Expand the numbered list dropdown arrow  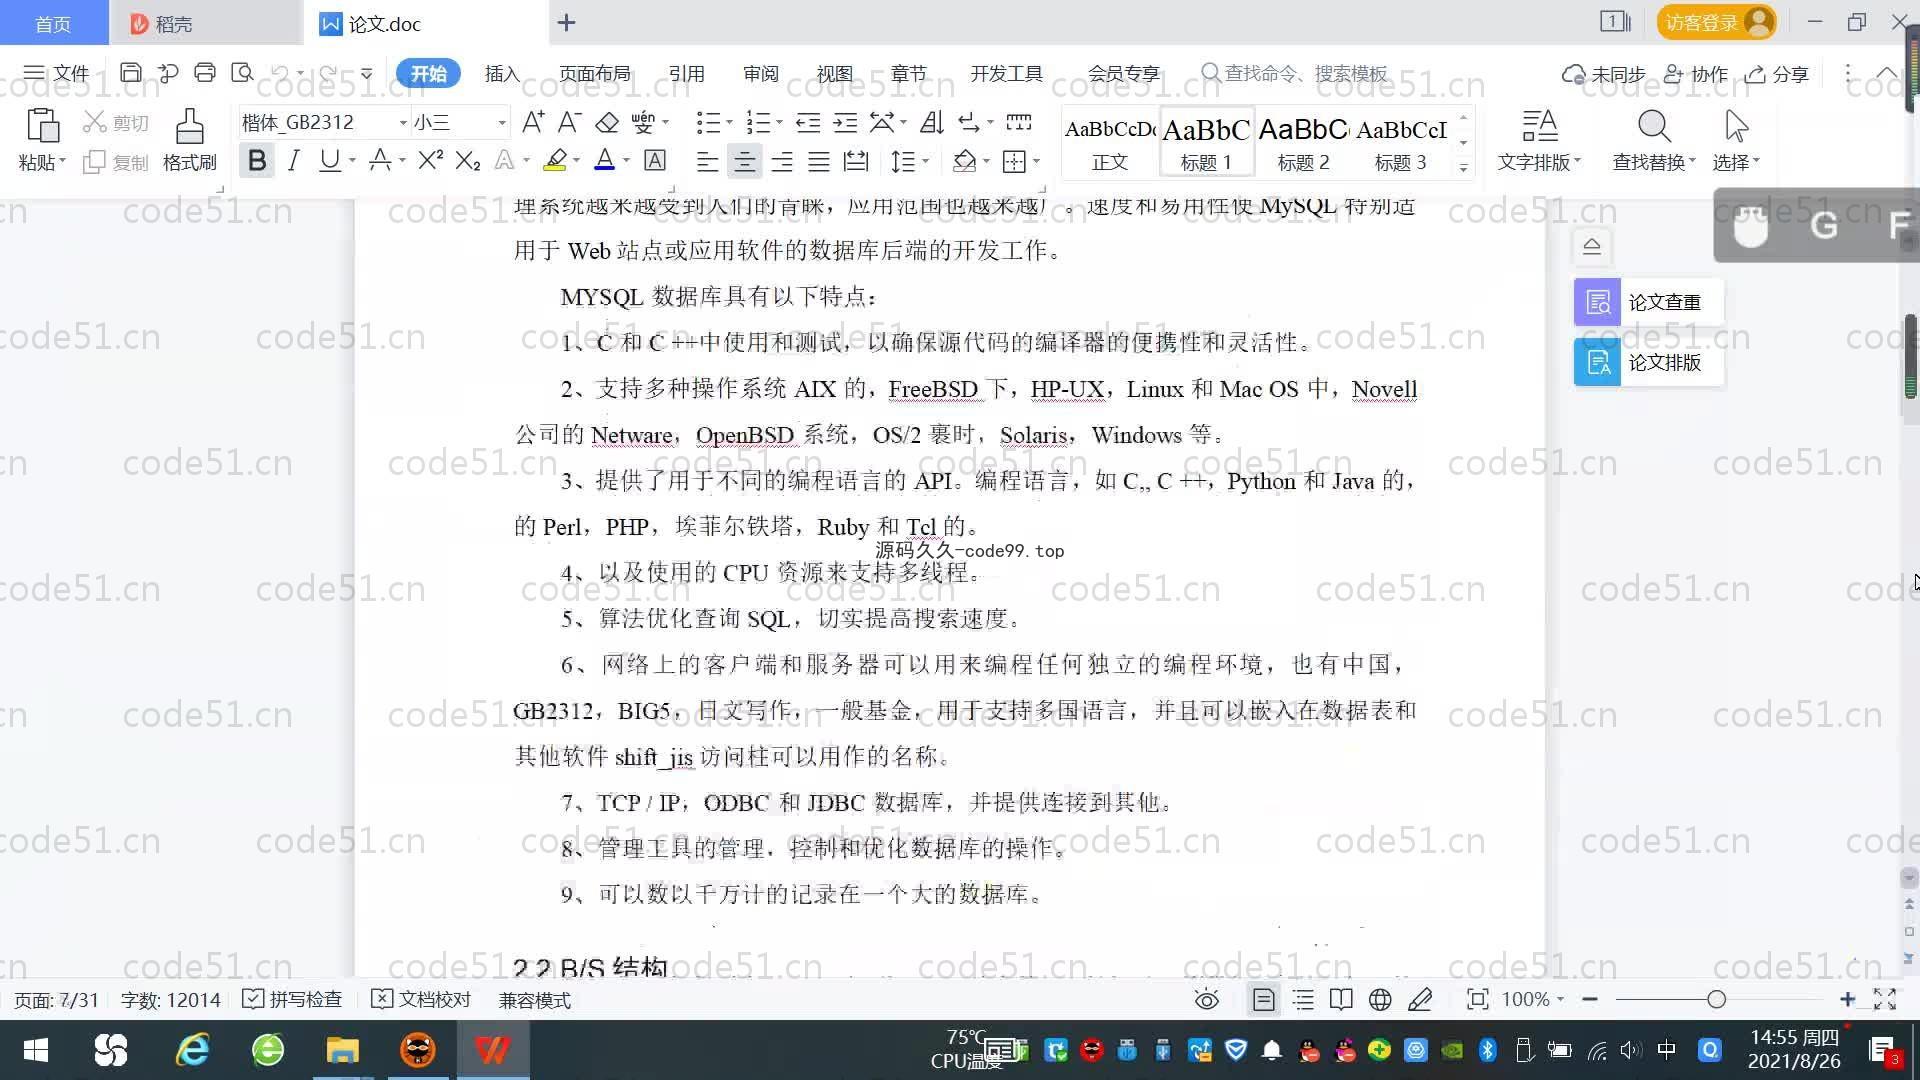[x=779, y=123]
